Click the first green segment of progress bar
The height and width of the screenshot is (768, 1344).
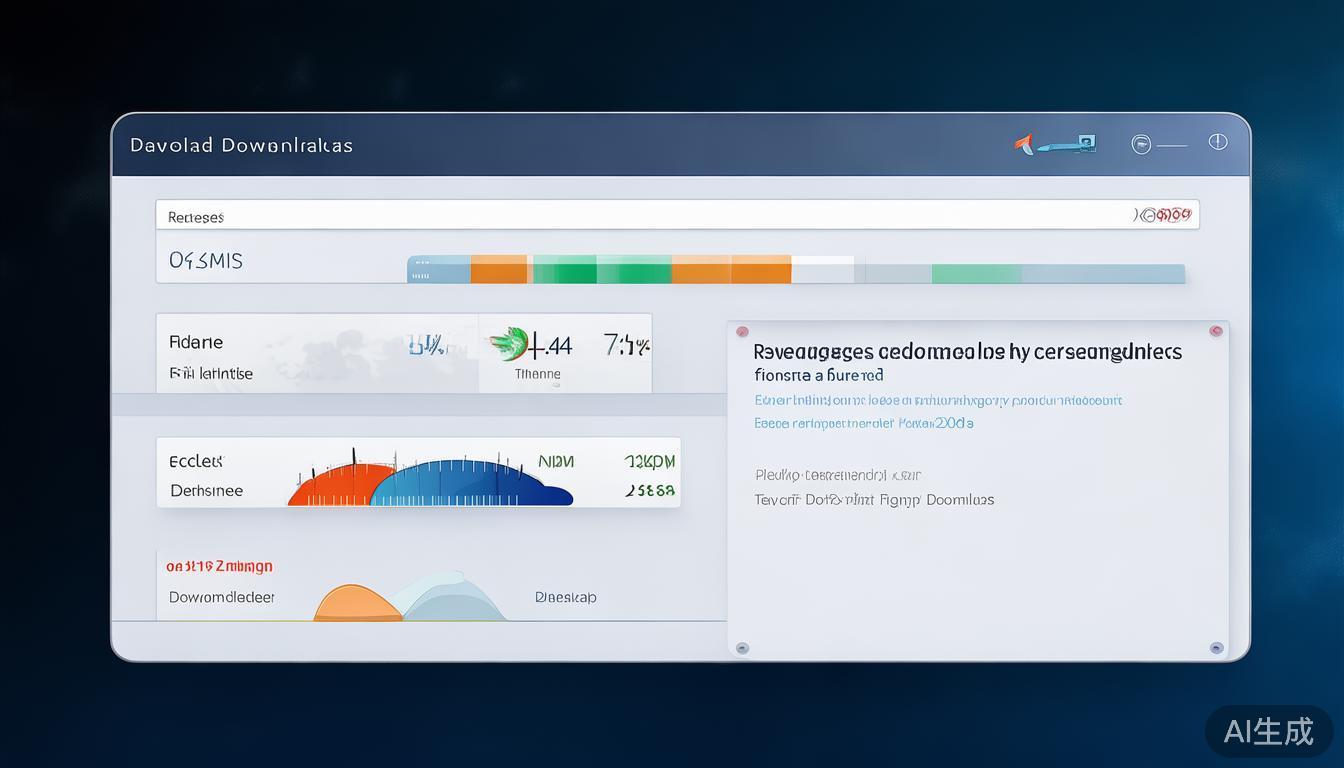[x=564, y=269]
